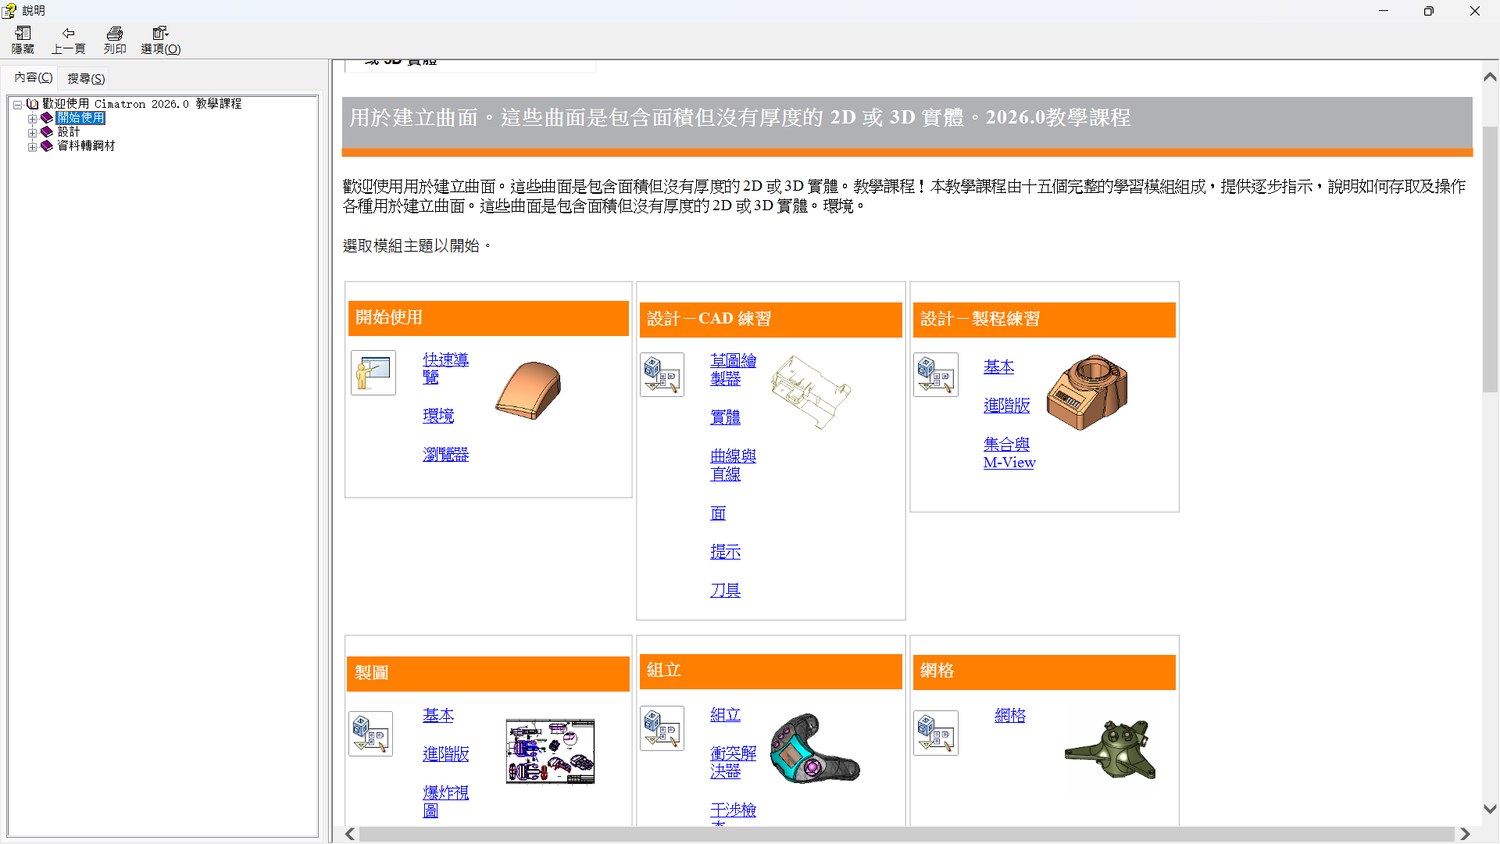The image size is (1500, 844).
Task: Select the 開始使用 tree item
Action: (81, 118)
